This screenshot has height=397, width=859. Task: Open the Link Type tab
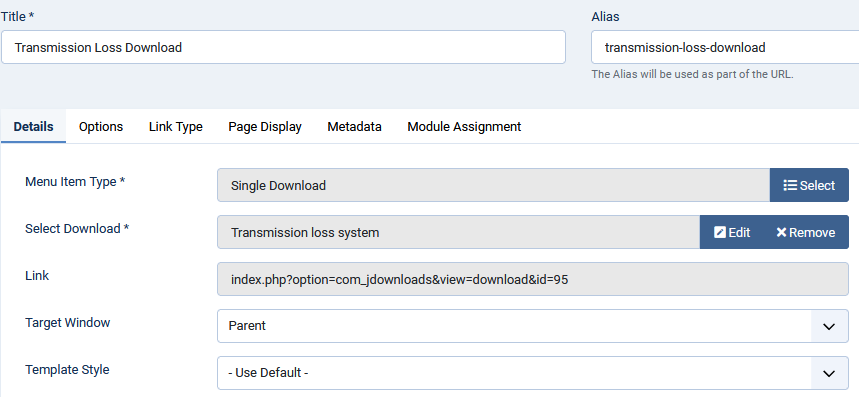tap(176, 126)
